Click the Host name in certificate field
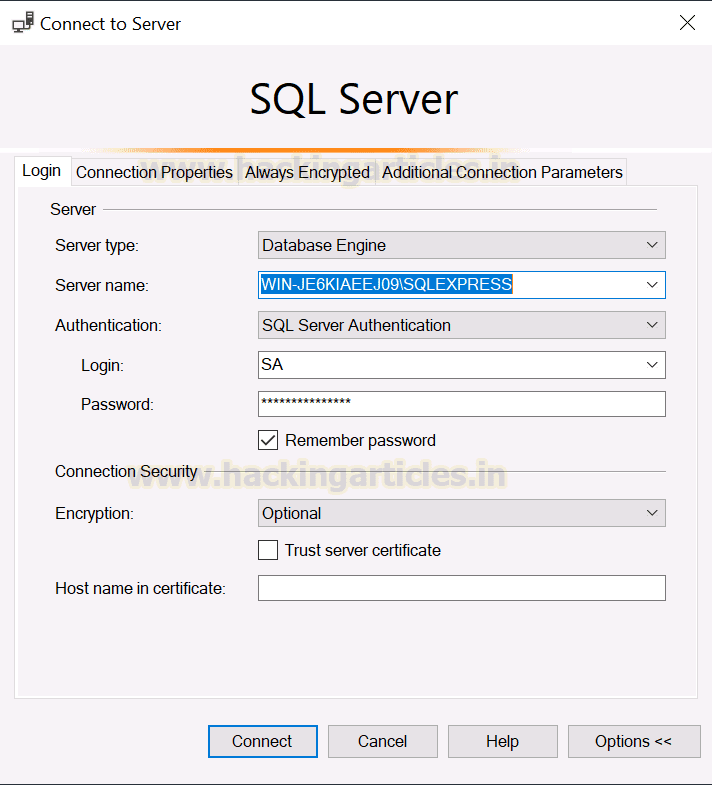 [x=461, y=588]
